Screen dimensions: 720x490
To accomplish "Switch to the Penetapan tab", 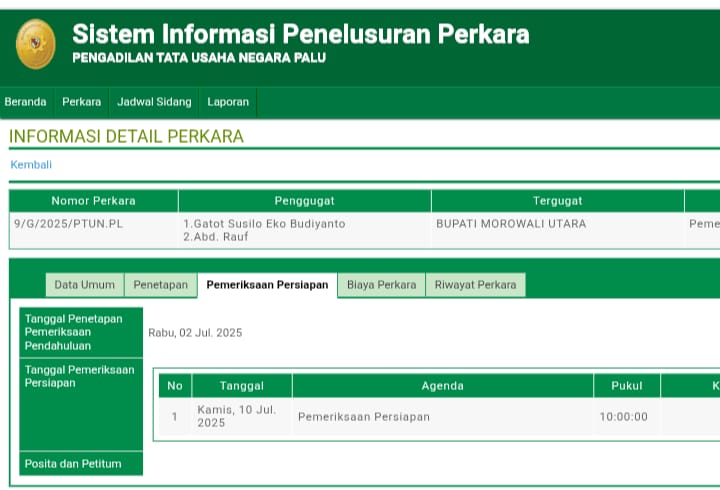I will point(161,285).
